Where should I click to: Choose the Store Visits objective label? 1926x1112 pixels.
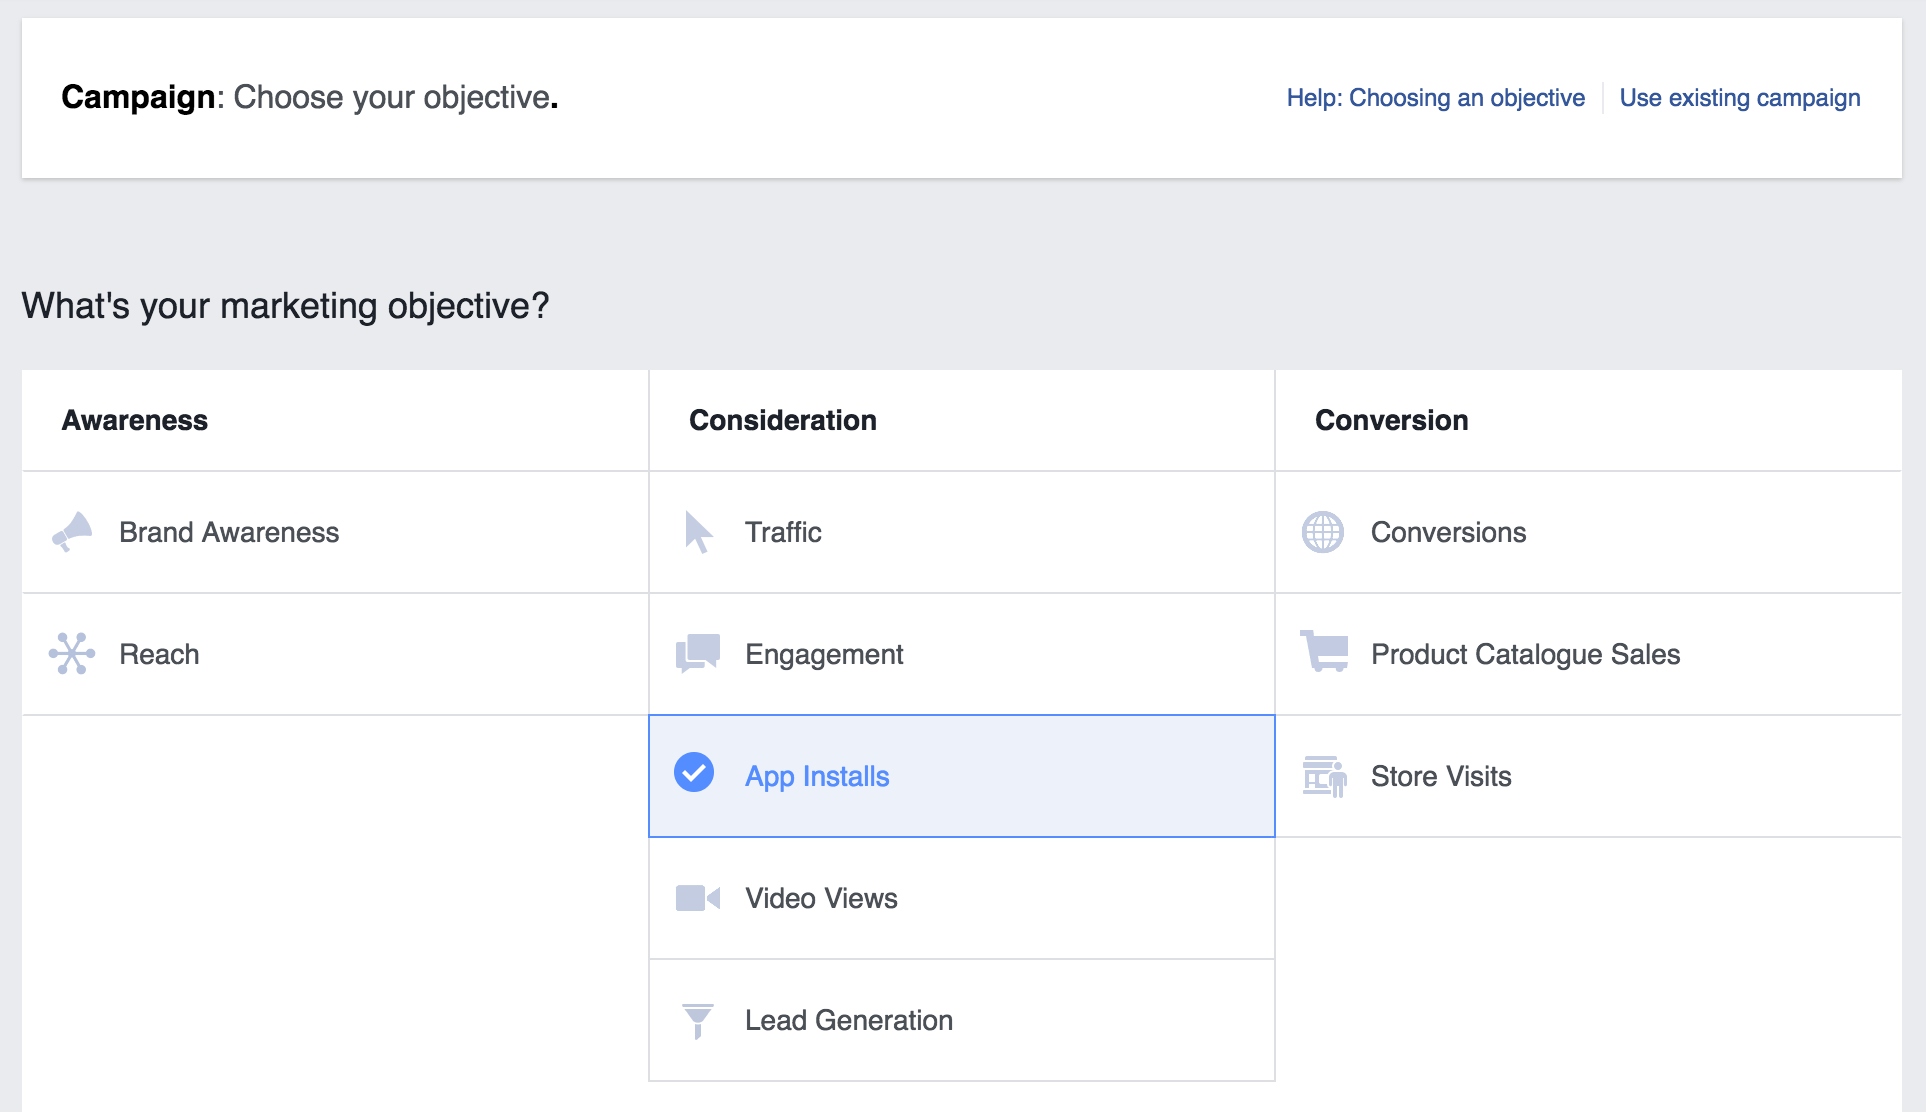tap(1441, 776)
